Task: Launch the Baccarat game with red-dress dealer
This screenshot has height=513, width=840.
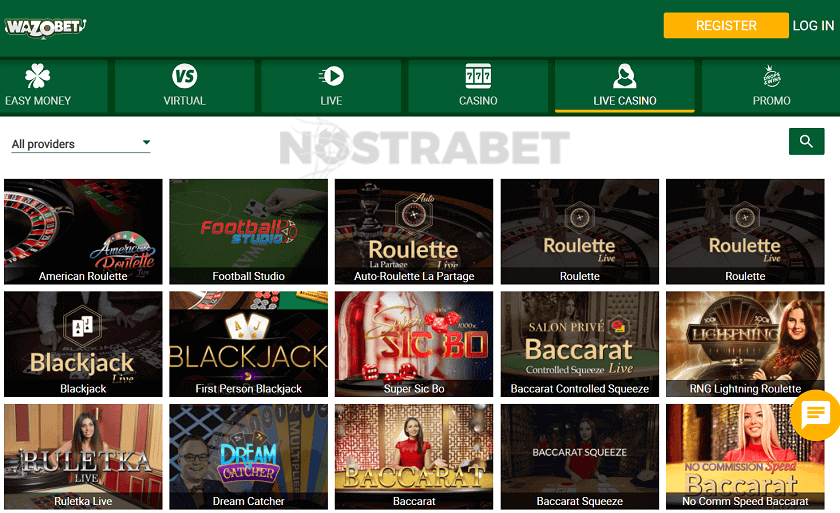Action: pos(414,456)
